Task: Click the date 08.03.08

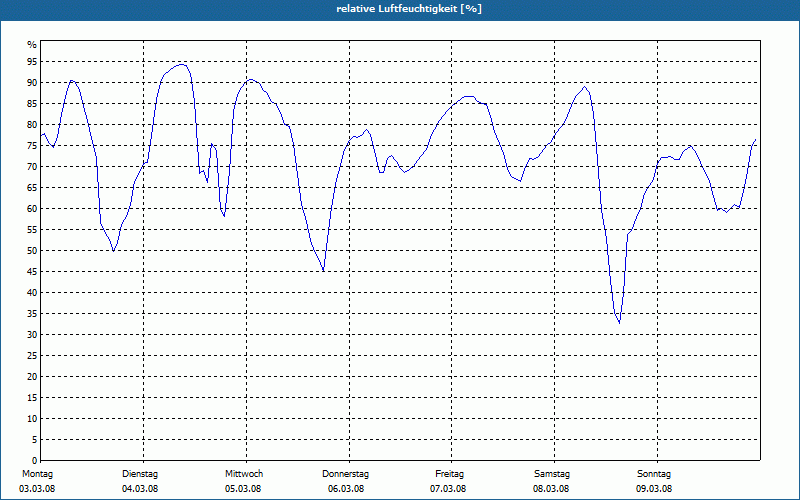Action: tap(551, 489)
